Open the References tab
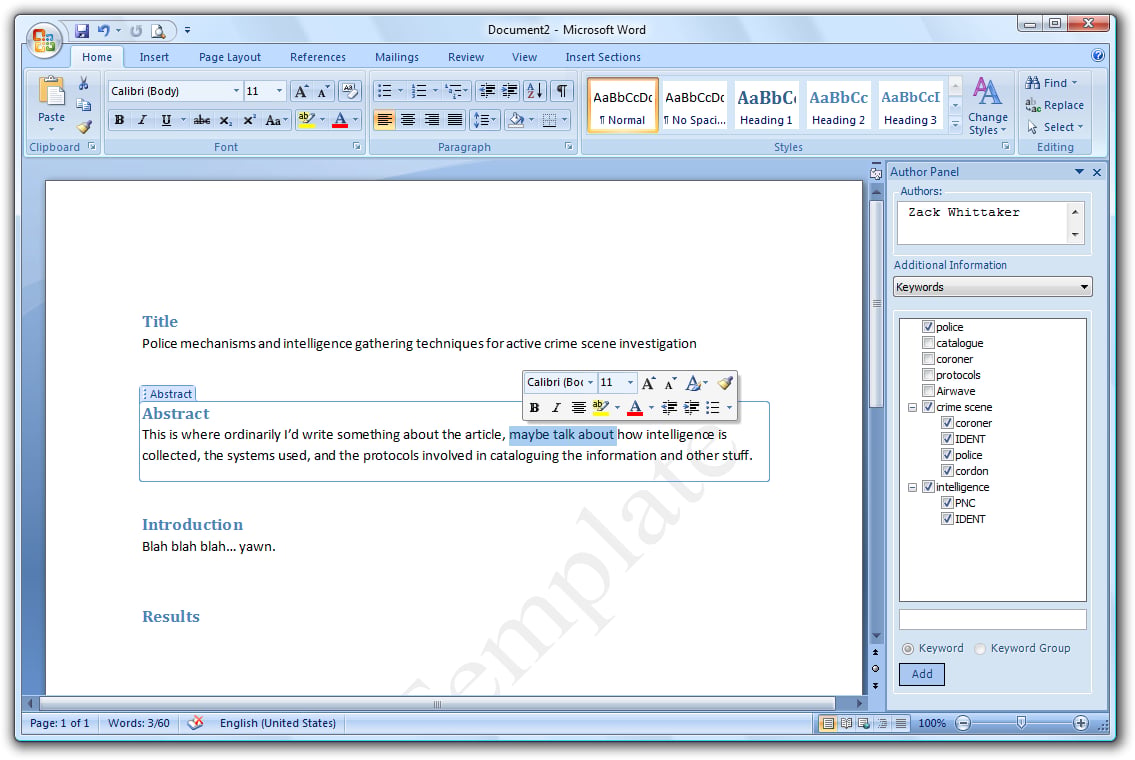The image size is (1135, 760). point(318,56)
